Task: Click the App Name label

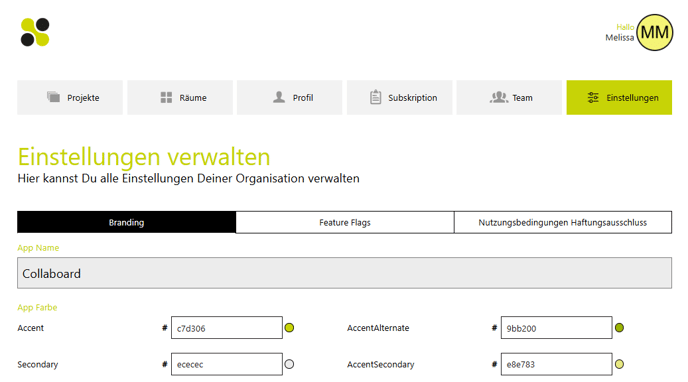Action: point(38,248)
